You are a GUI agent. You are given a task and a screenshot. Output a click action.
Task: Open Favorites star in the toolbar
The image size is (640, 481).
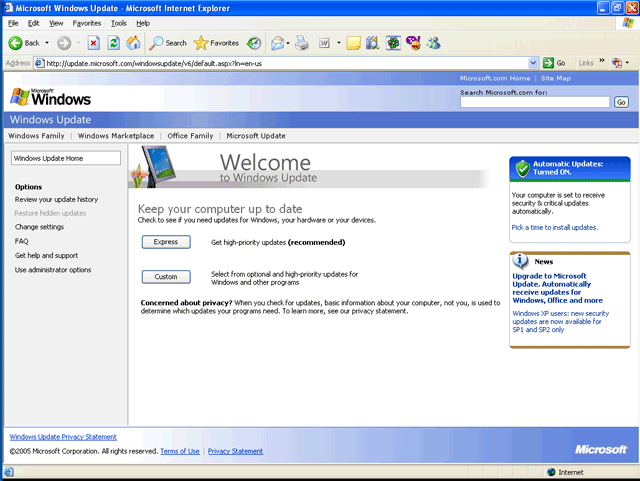point(201,43)
